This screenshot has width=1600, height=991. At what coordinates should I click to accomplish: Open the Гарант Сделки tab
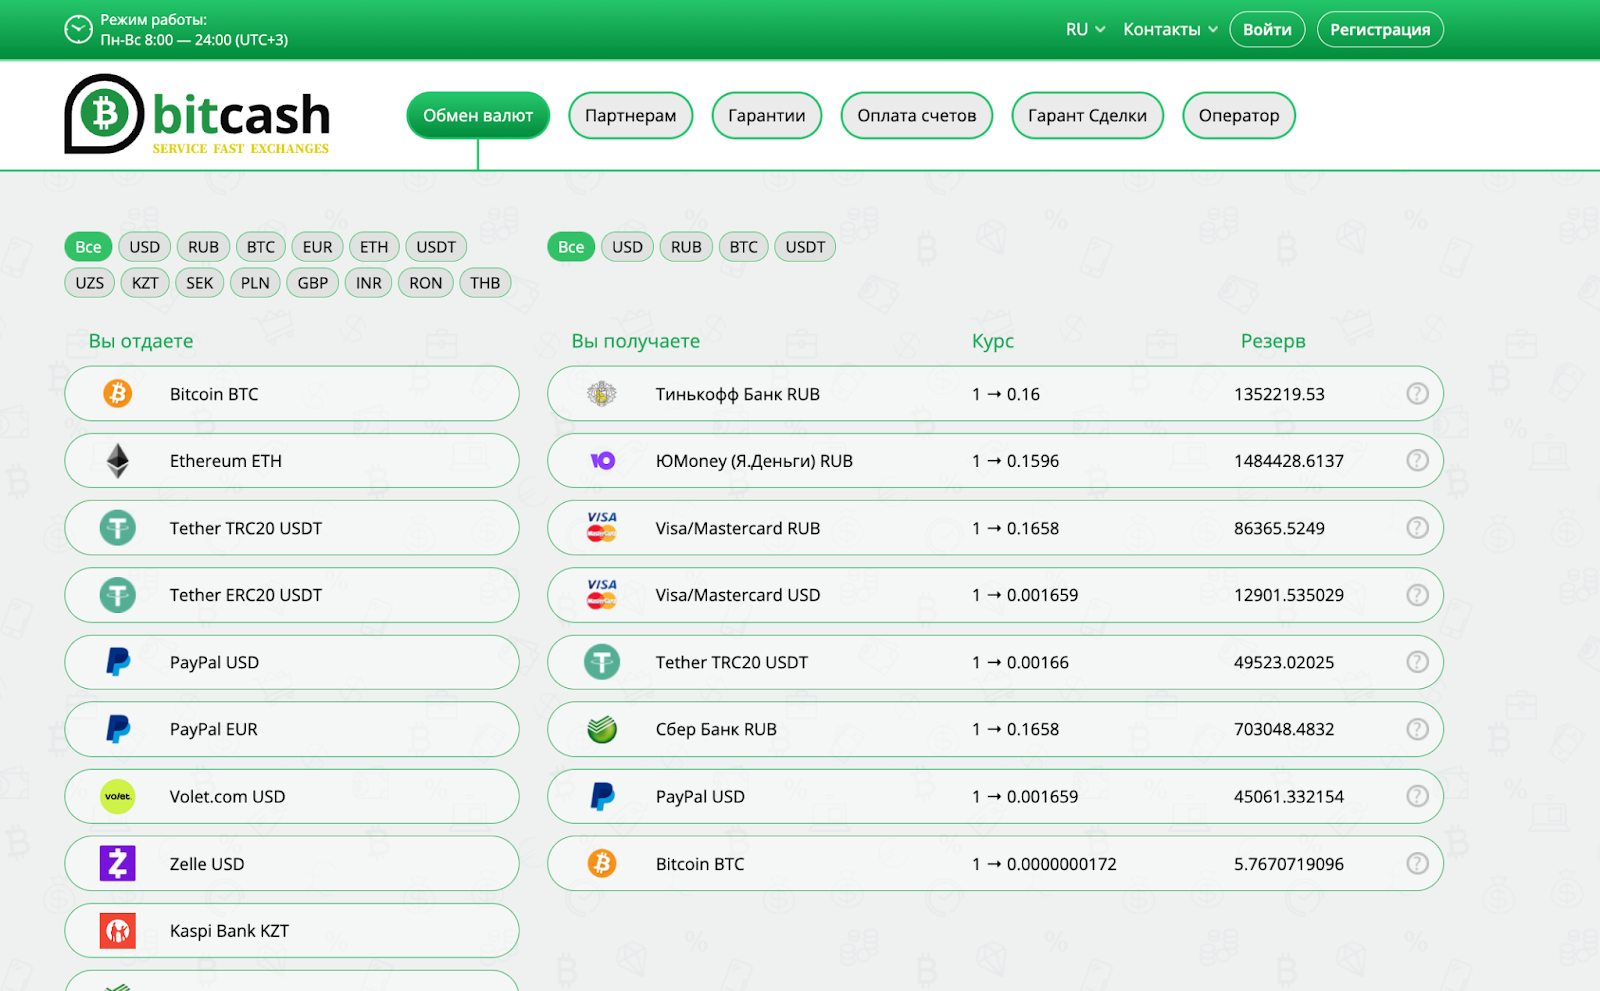click(1087, 115)
